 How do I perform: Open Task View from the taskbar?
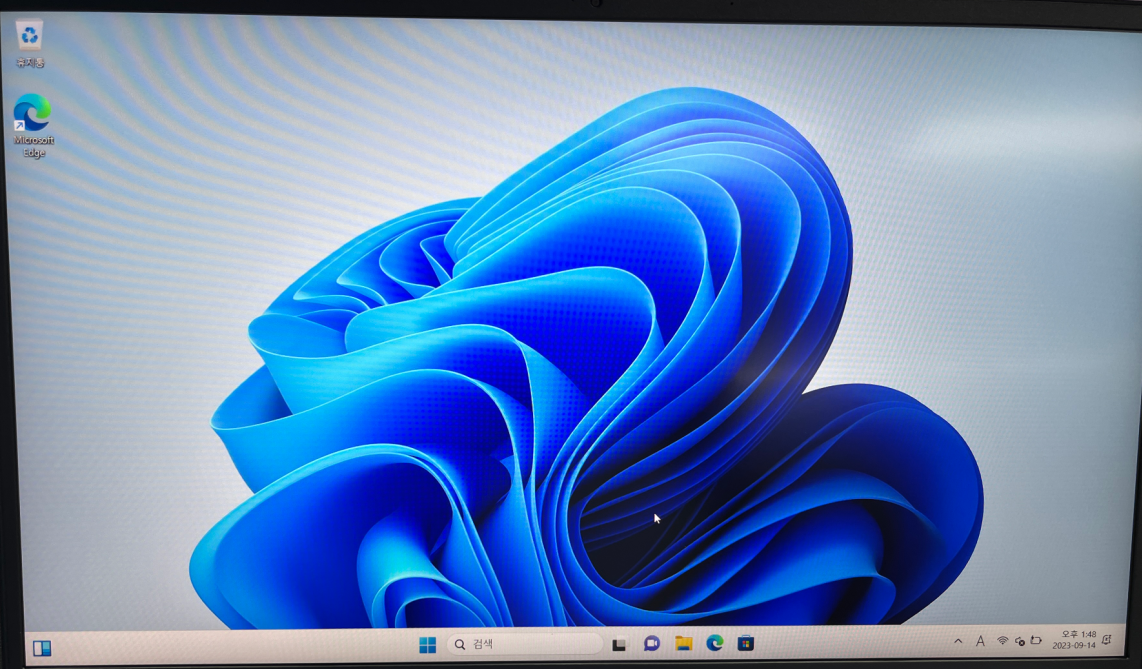619,644
